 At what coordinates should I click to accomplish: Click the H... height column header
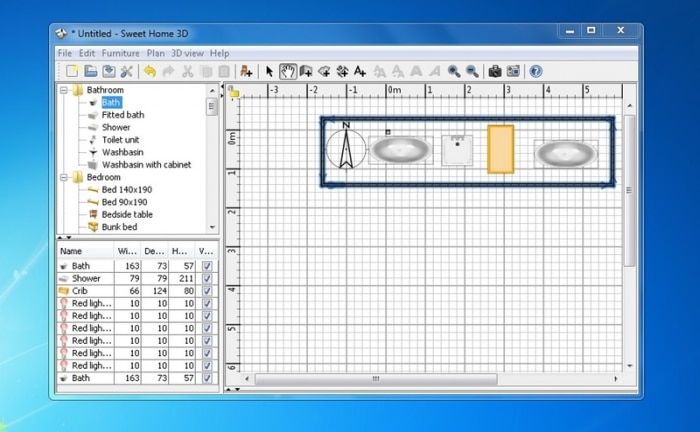pos(181,251)
